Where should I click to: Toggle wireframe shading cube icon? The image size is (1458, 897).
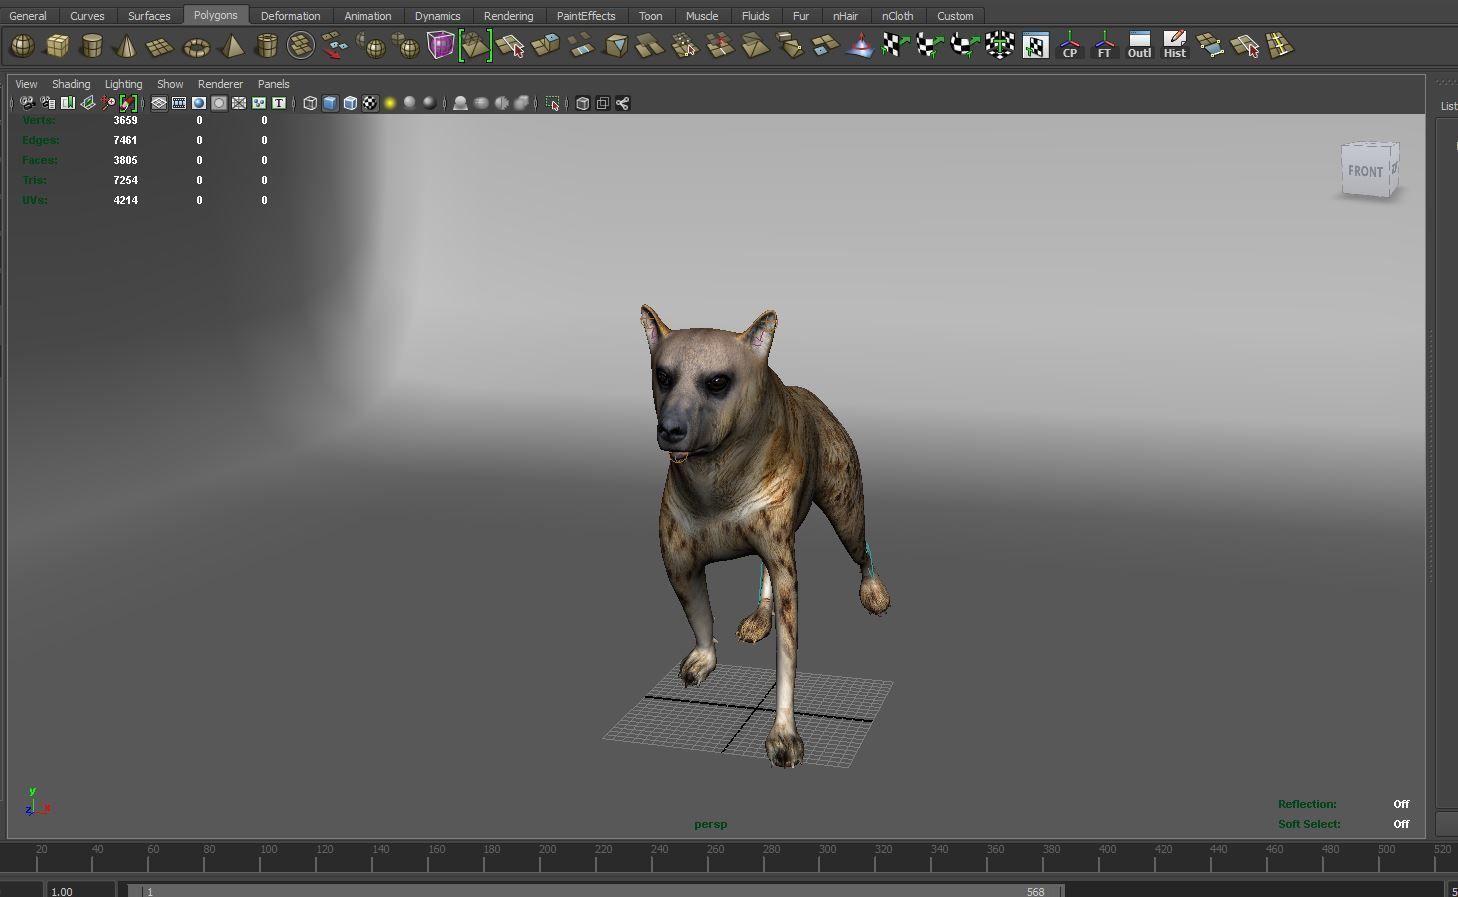click(x=310, y=103)
